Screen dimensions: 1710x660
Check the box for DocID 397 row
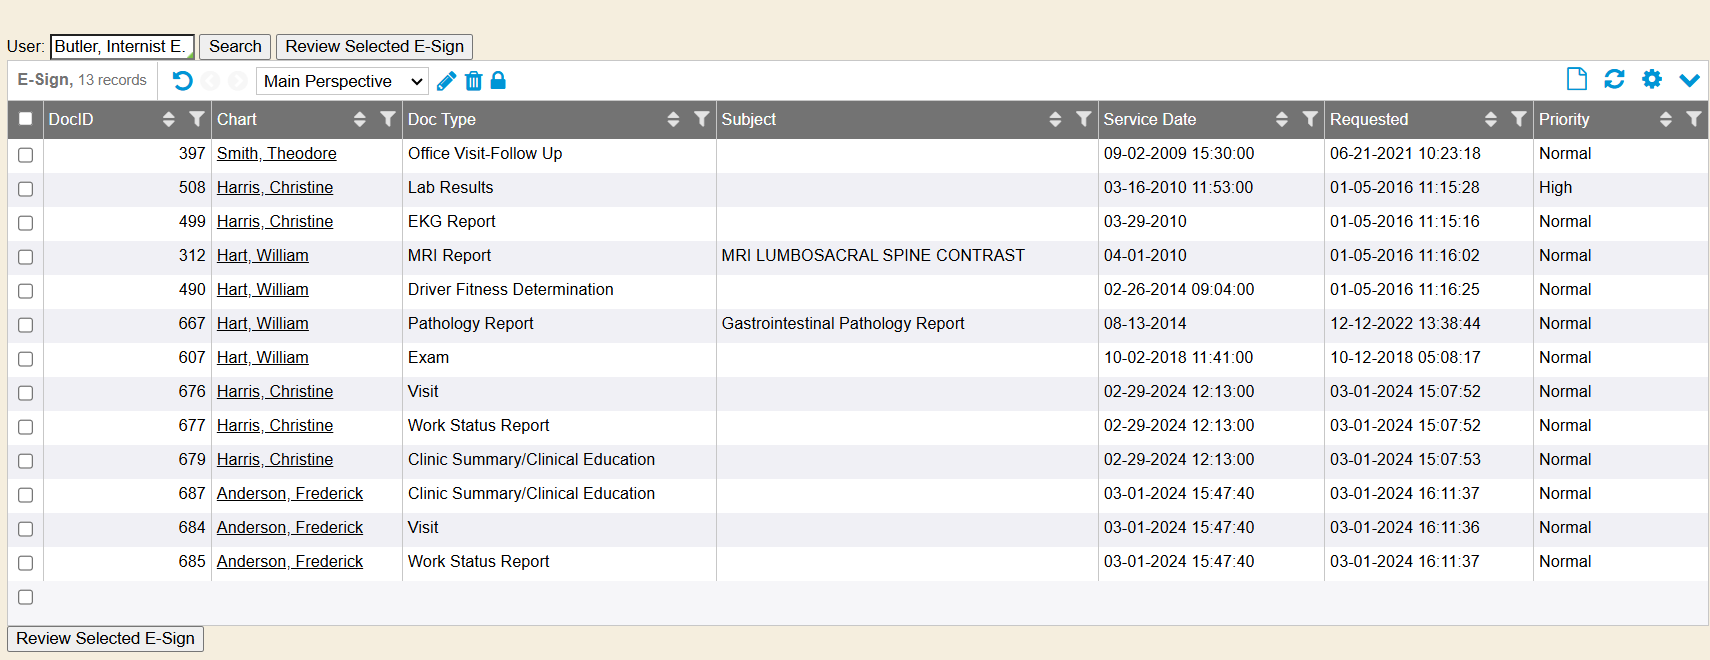pos(25,155)
